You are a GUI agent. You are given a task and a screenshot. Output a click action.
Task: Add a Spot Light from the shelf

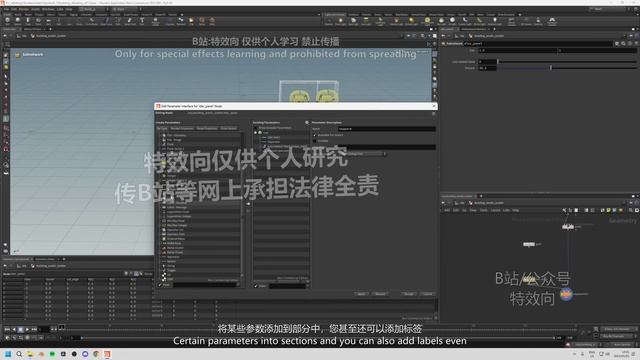[353, 21]
